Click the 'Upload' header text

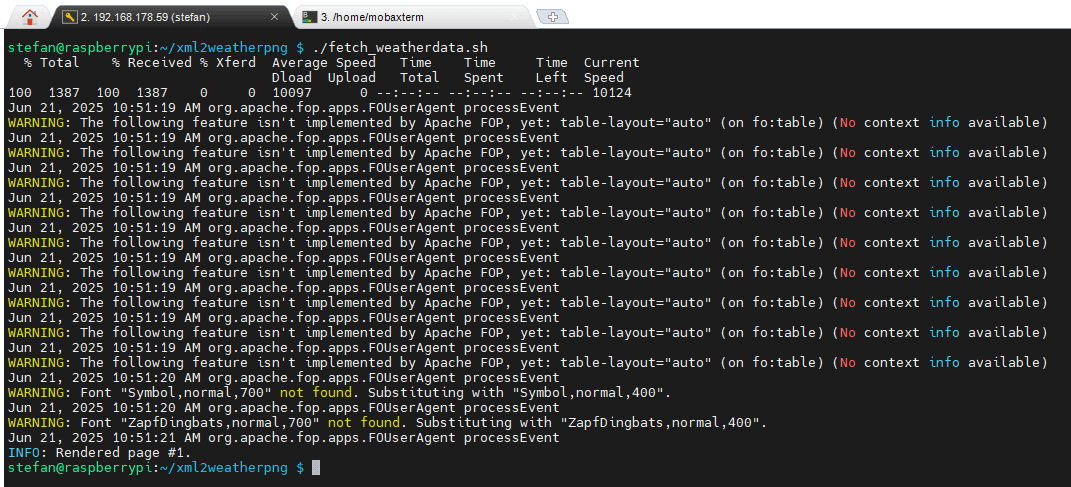352,78
